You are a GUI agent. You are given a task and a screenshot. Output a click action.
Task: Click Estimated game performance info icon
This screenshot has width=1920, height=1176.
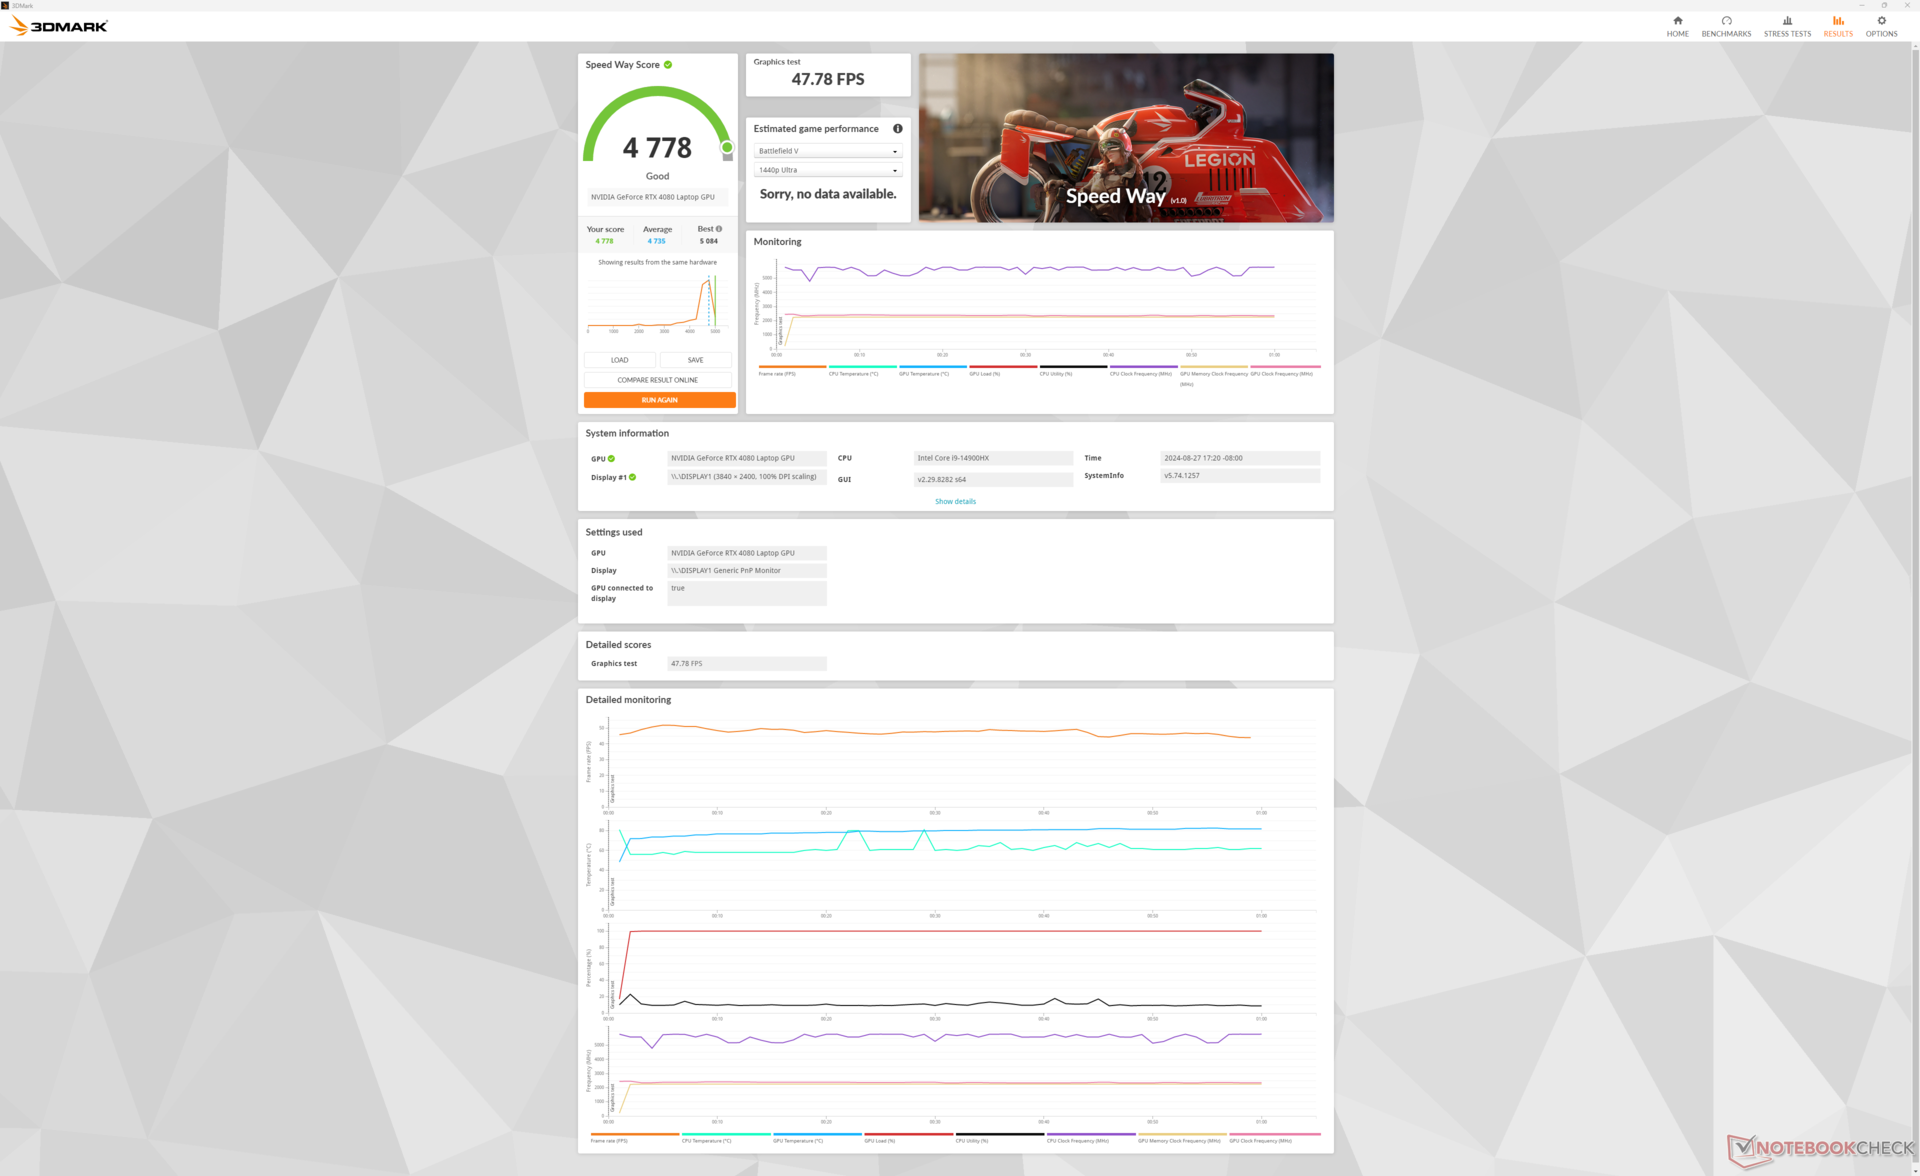897,129
